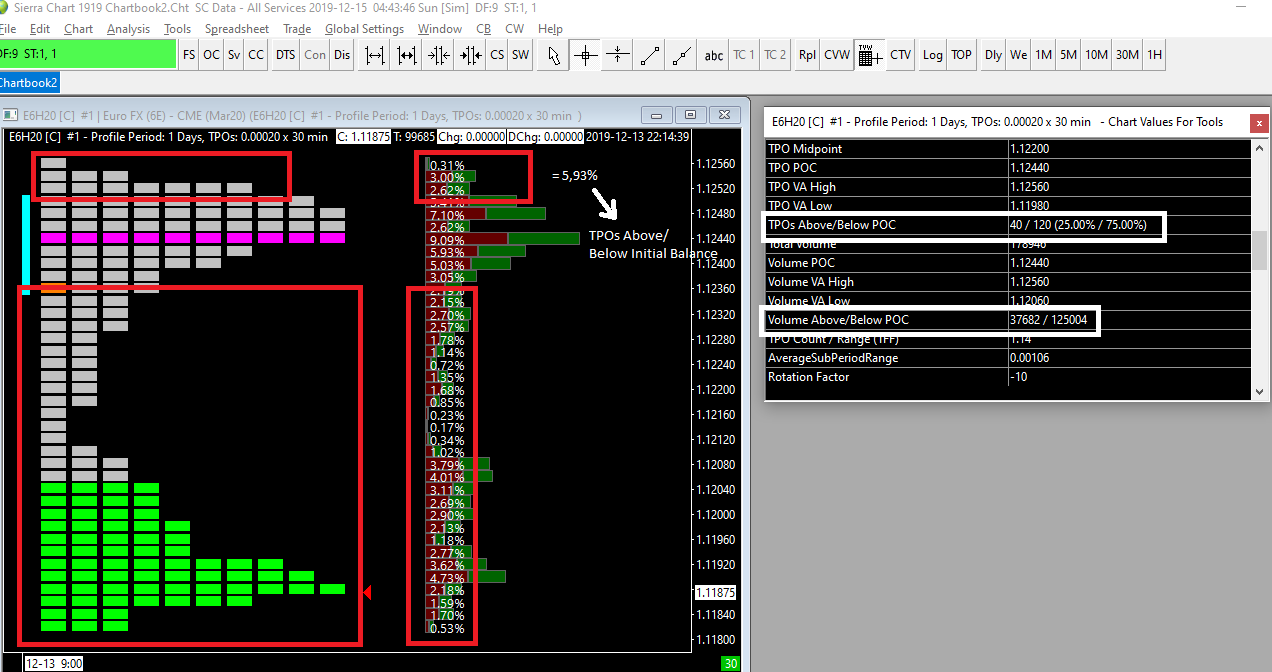Click the tool values window grid icon
Viewport: 1272px width, 672px height.
[869, 55]
